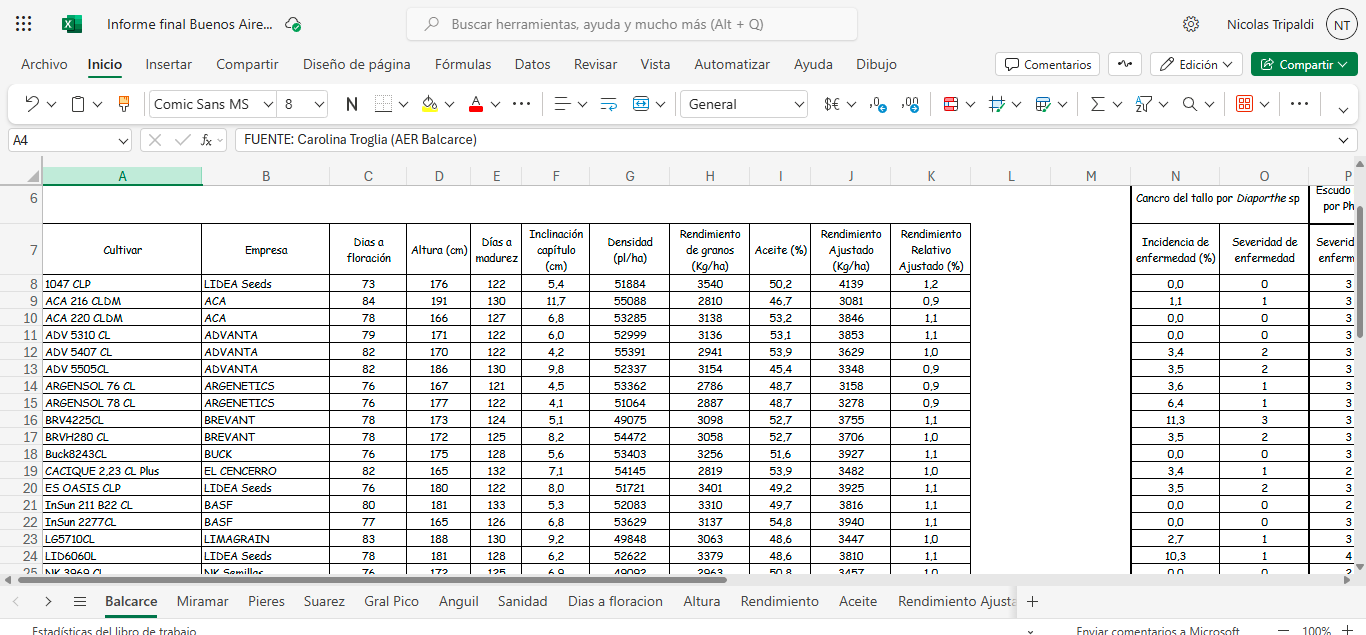
Task: Expand the borders dropdown arrow
Action: [403, 104]
